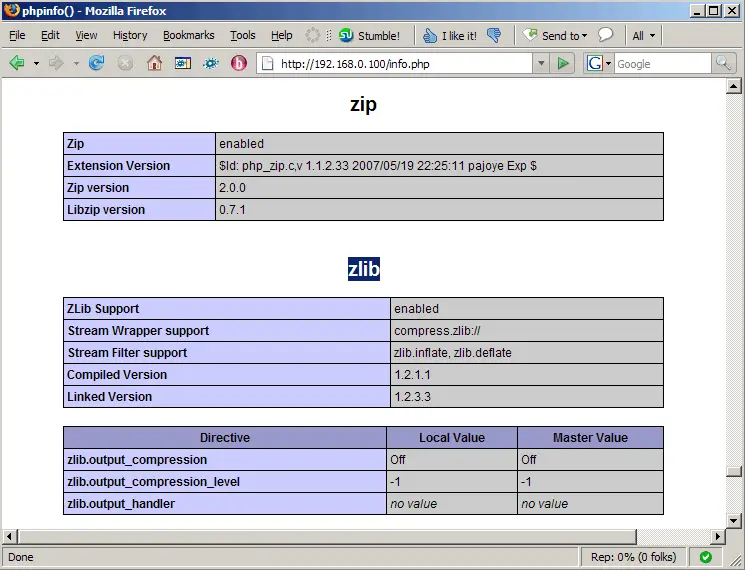The width and height of the screenshot is (745, 570).
Task: Open the Back button history dropdown arrow
Action: [x=36, y=63]
